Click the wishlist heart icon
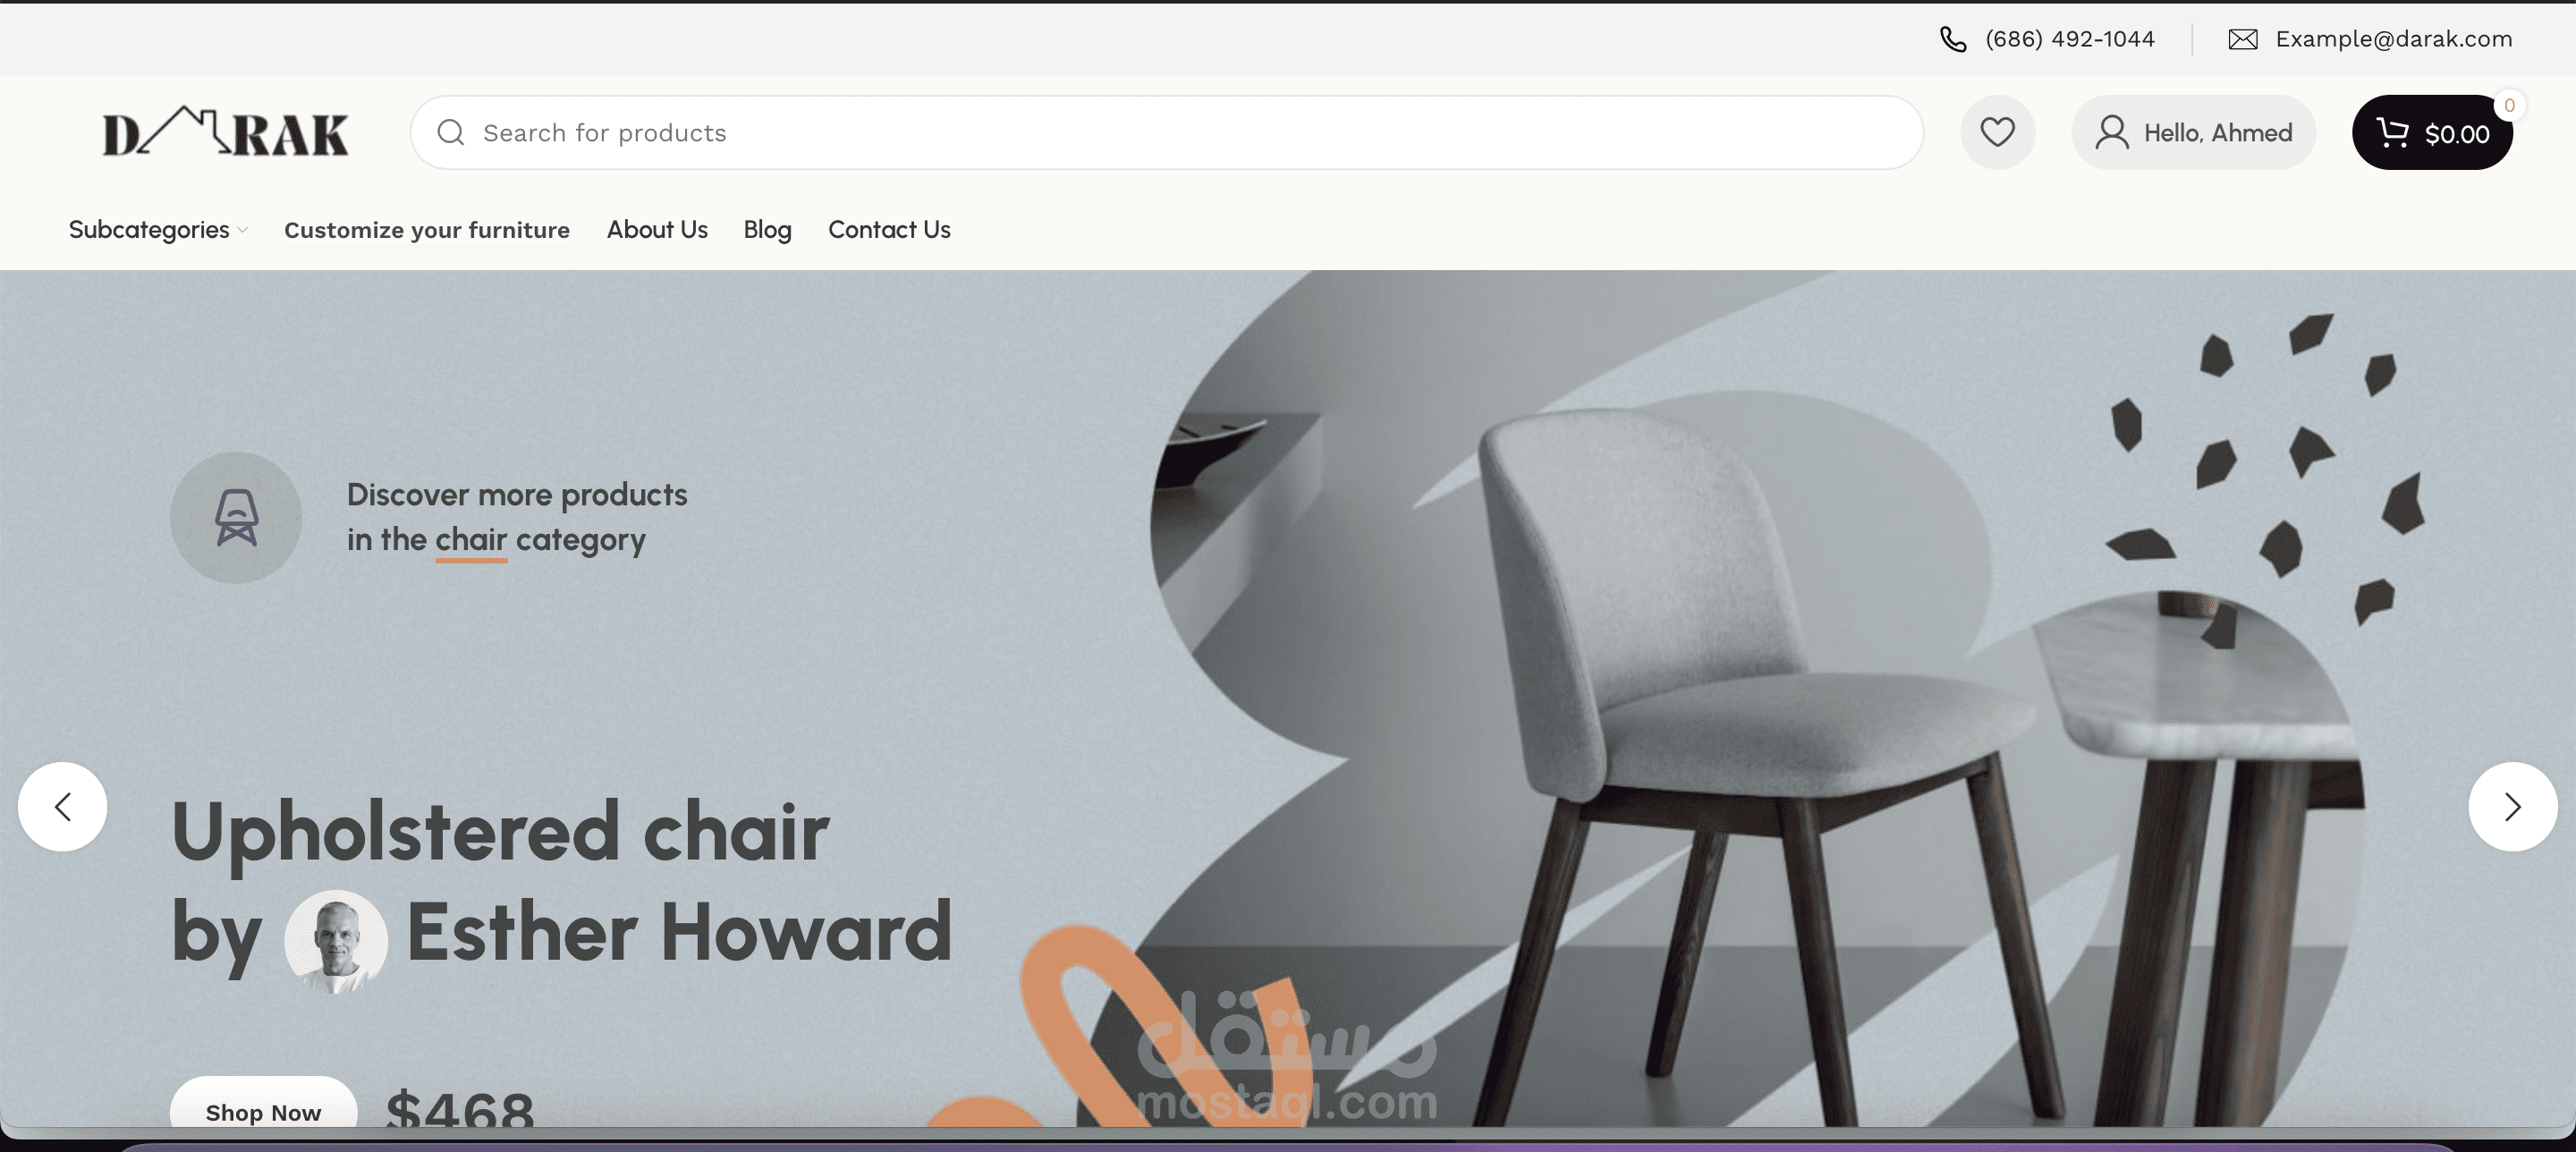This screenshot has width=2576, height=1152. [x=1997, y=132]
